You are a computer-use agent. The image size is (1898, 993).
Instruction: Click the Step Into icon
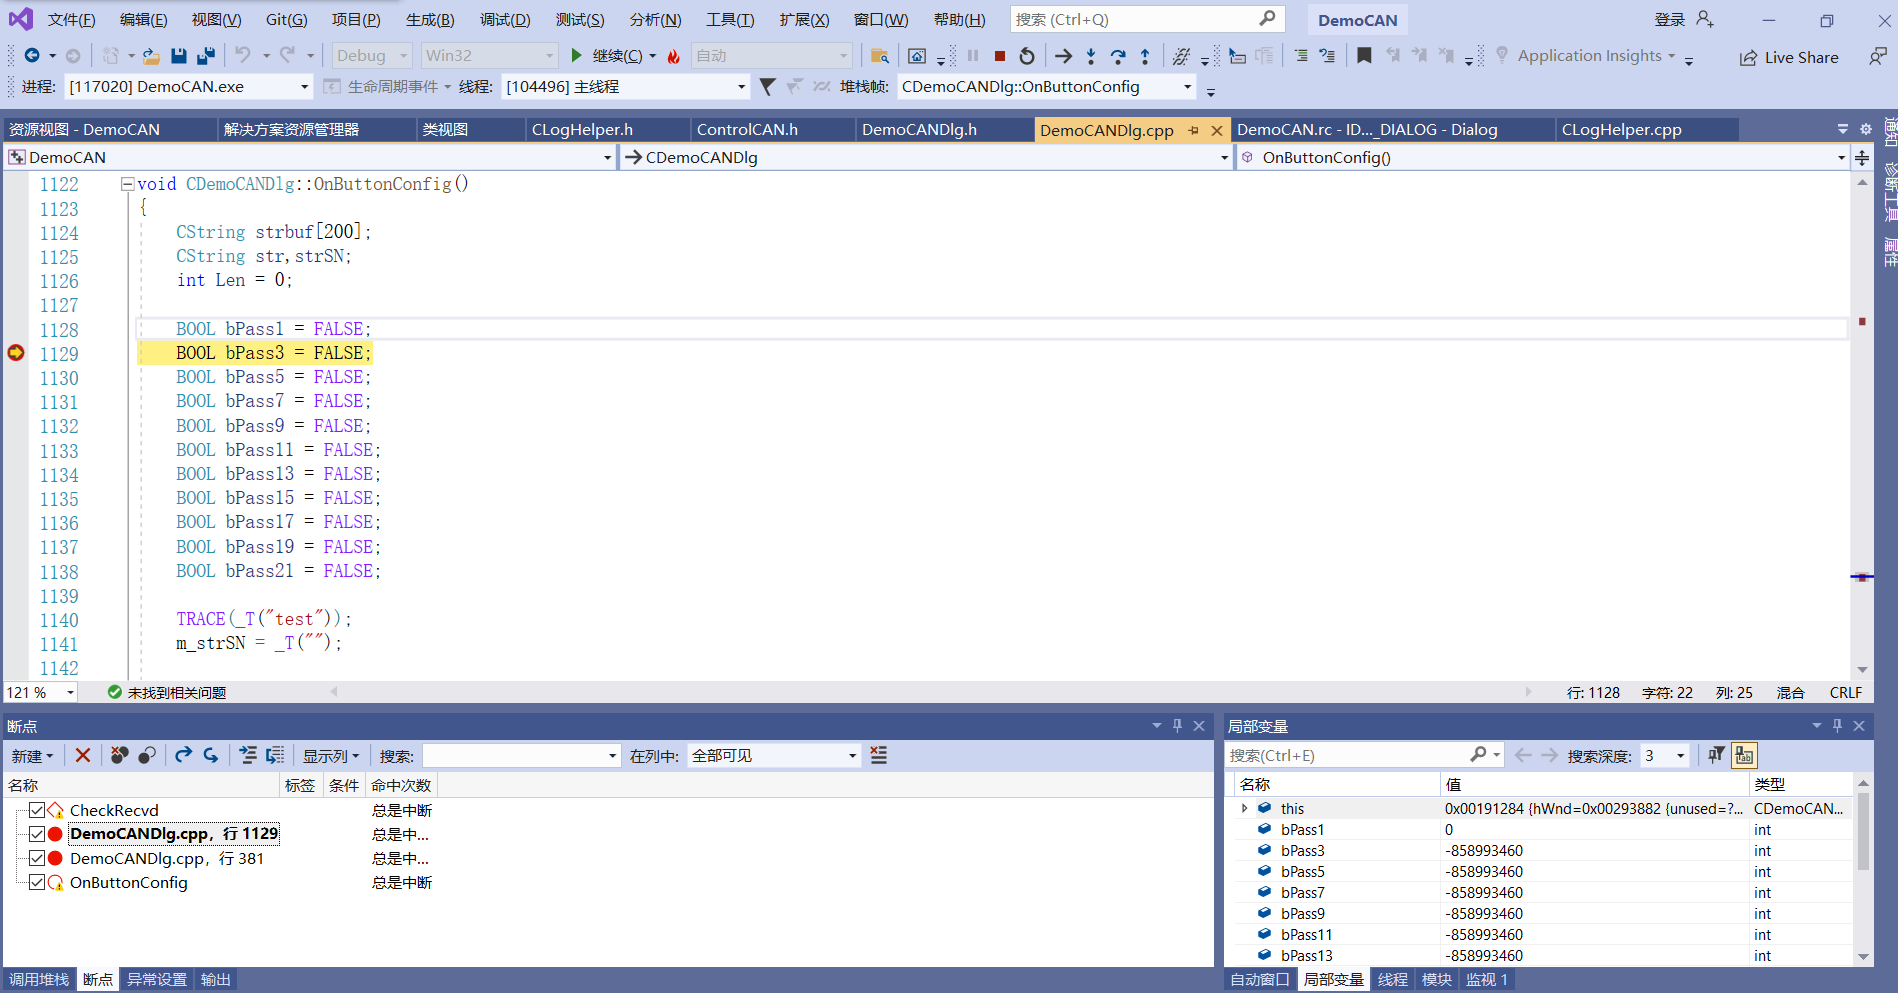(x=1091, y=55)
